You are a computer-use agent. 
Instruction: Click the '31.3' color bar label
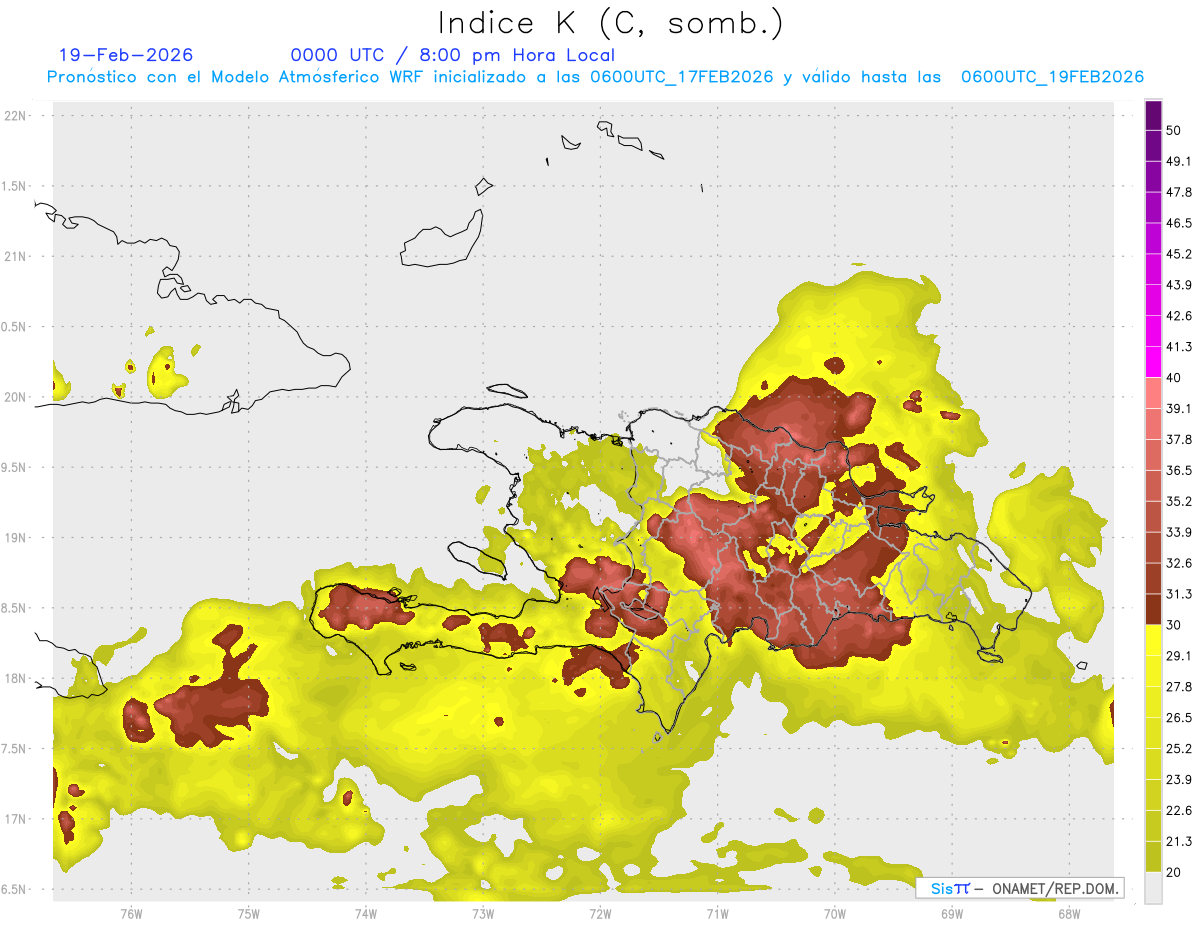(1179, 594)
